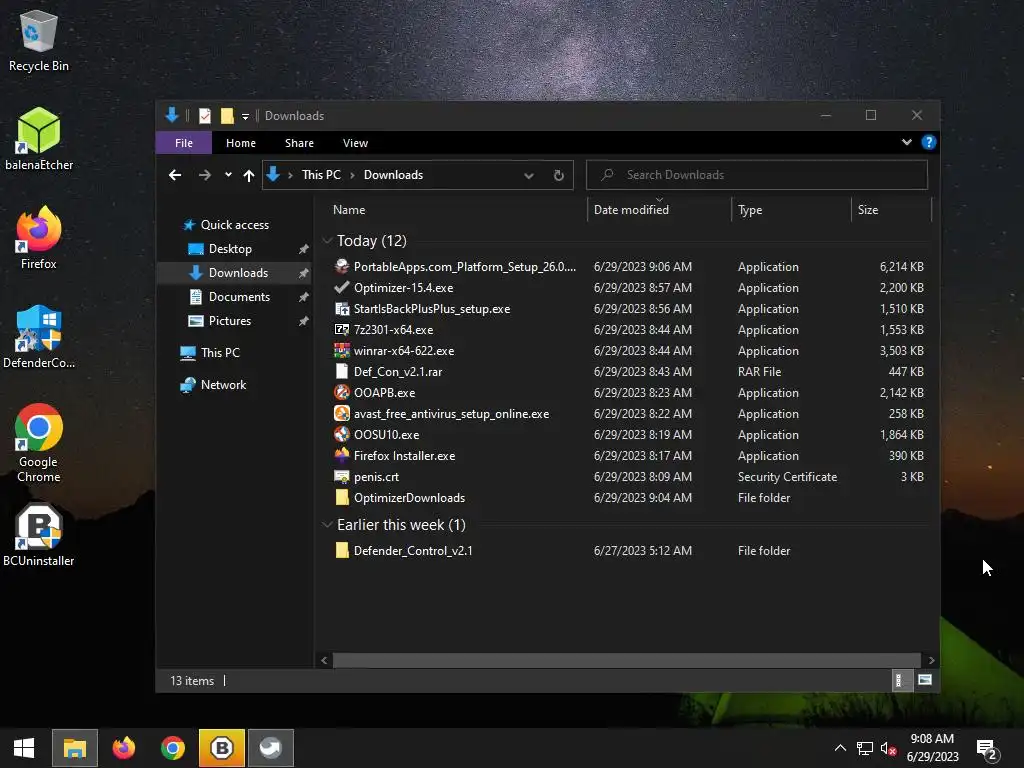Show hidden system tray icons

point(840,748)
